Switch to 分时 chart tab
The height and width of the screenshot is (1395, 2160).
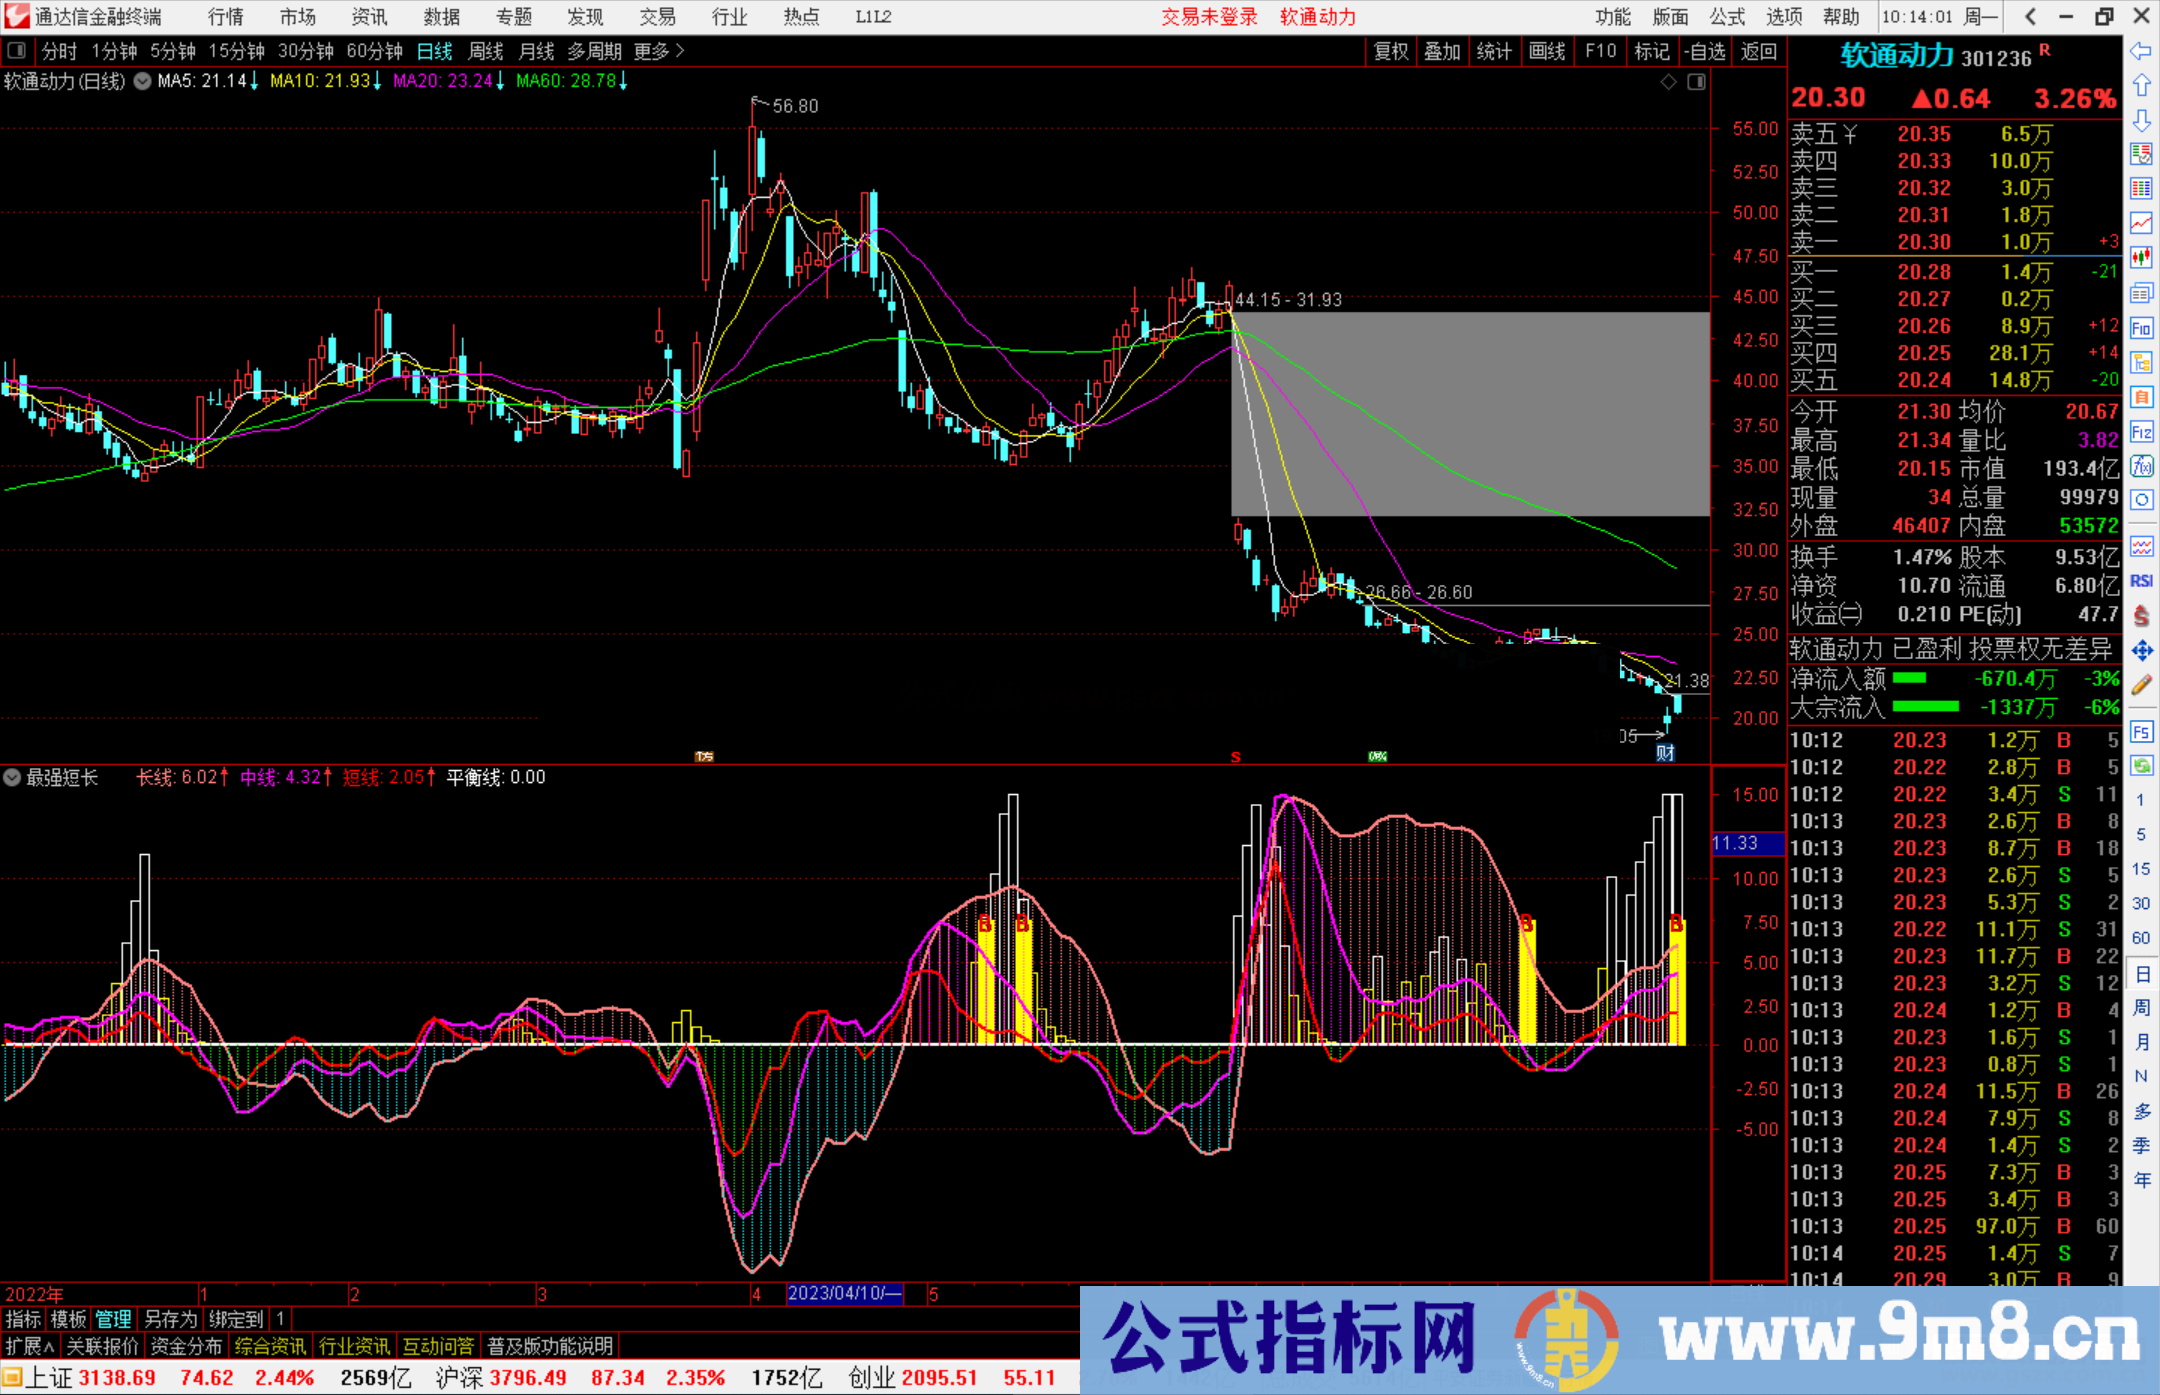pyautogui.click(x=59, y=51)
